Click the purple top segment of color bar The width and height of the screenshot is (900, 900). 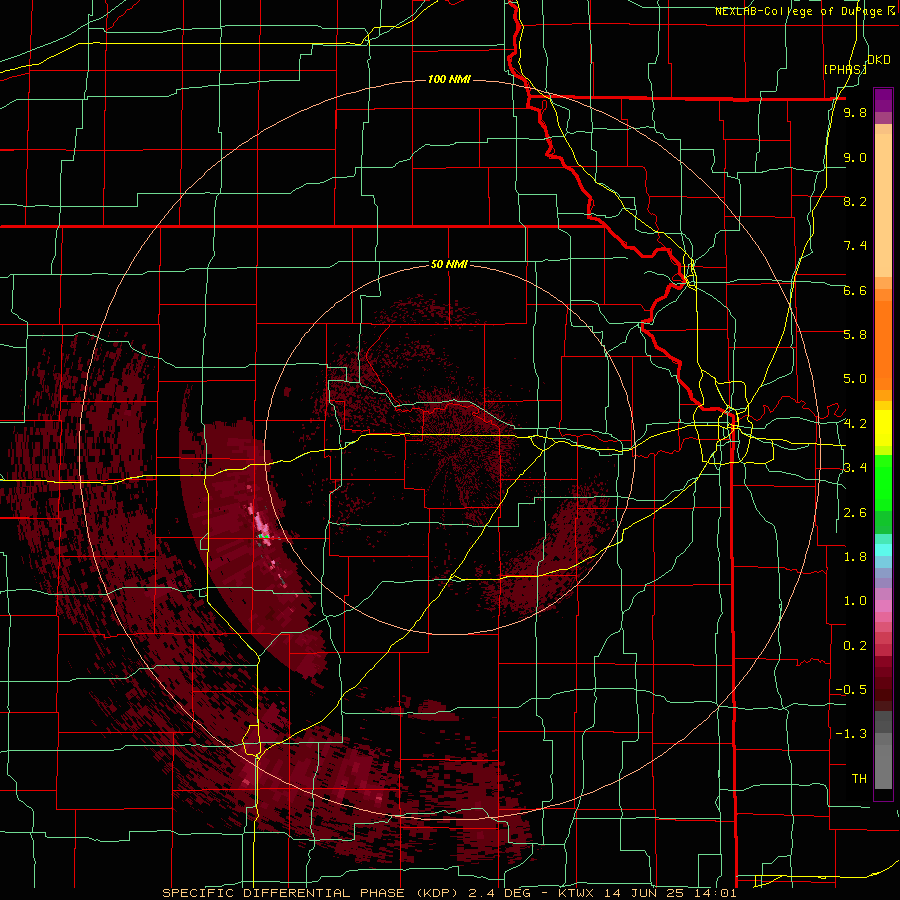pos(883,100)
